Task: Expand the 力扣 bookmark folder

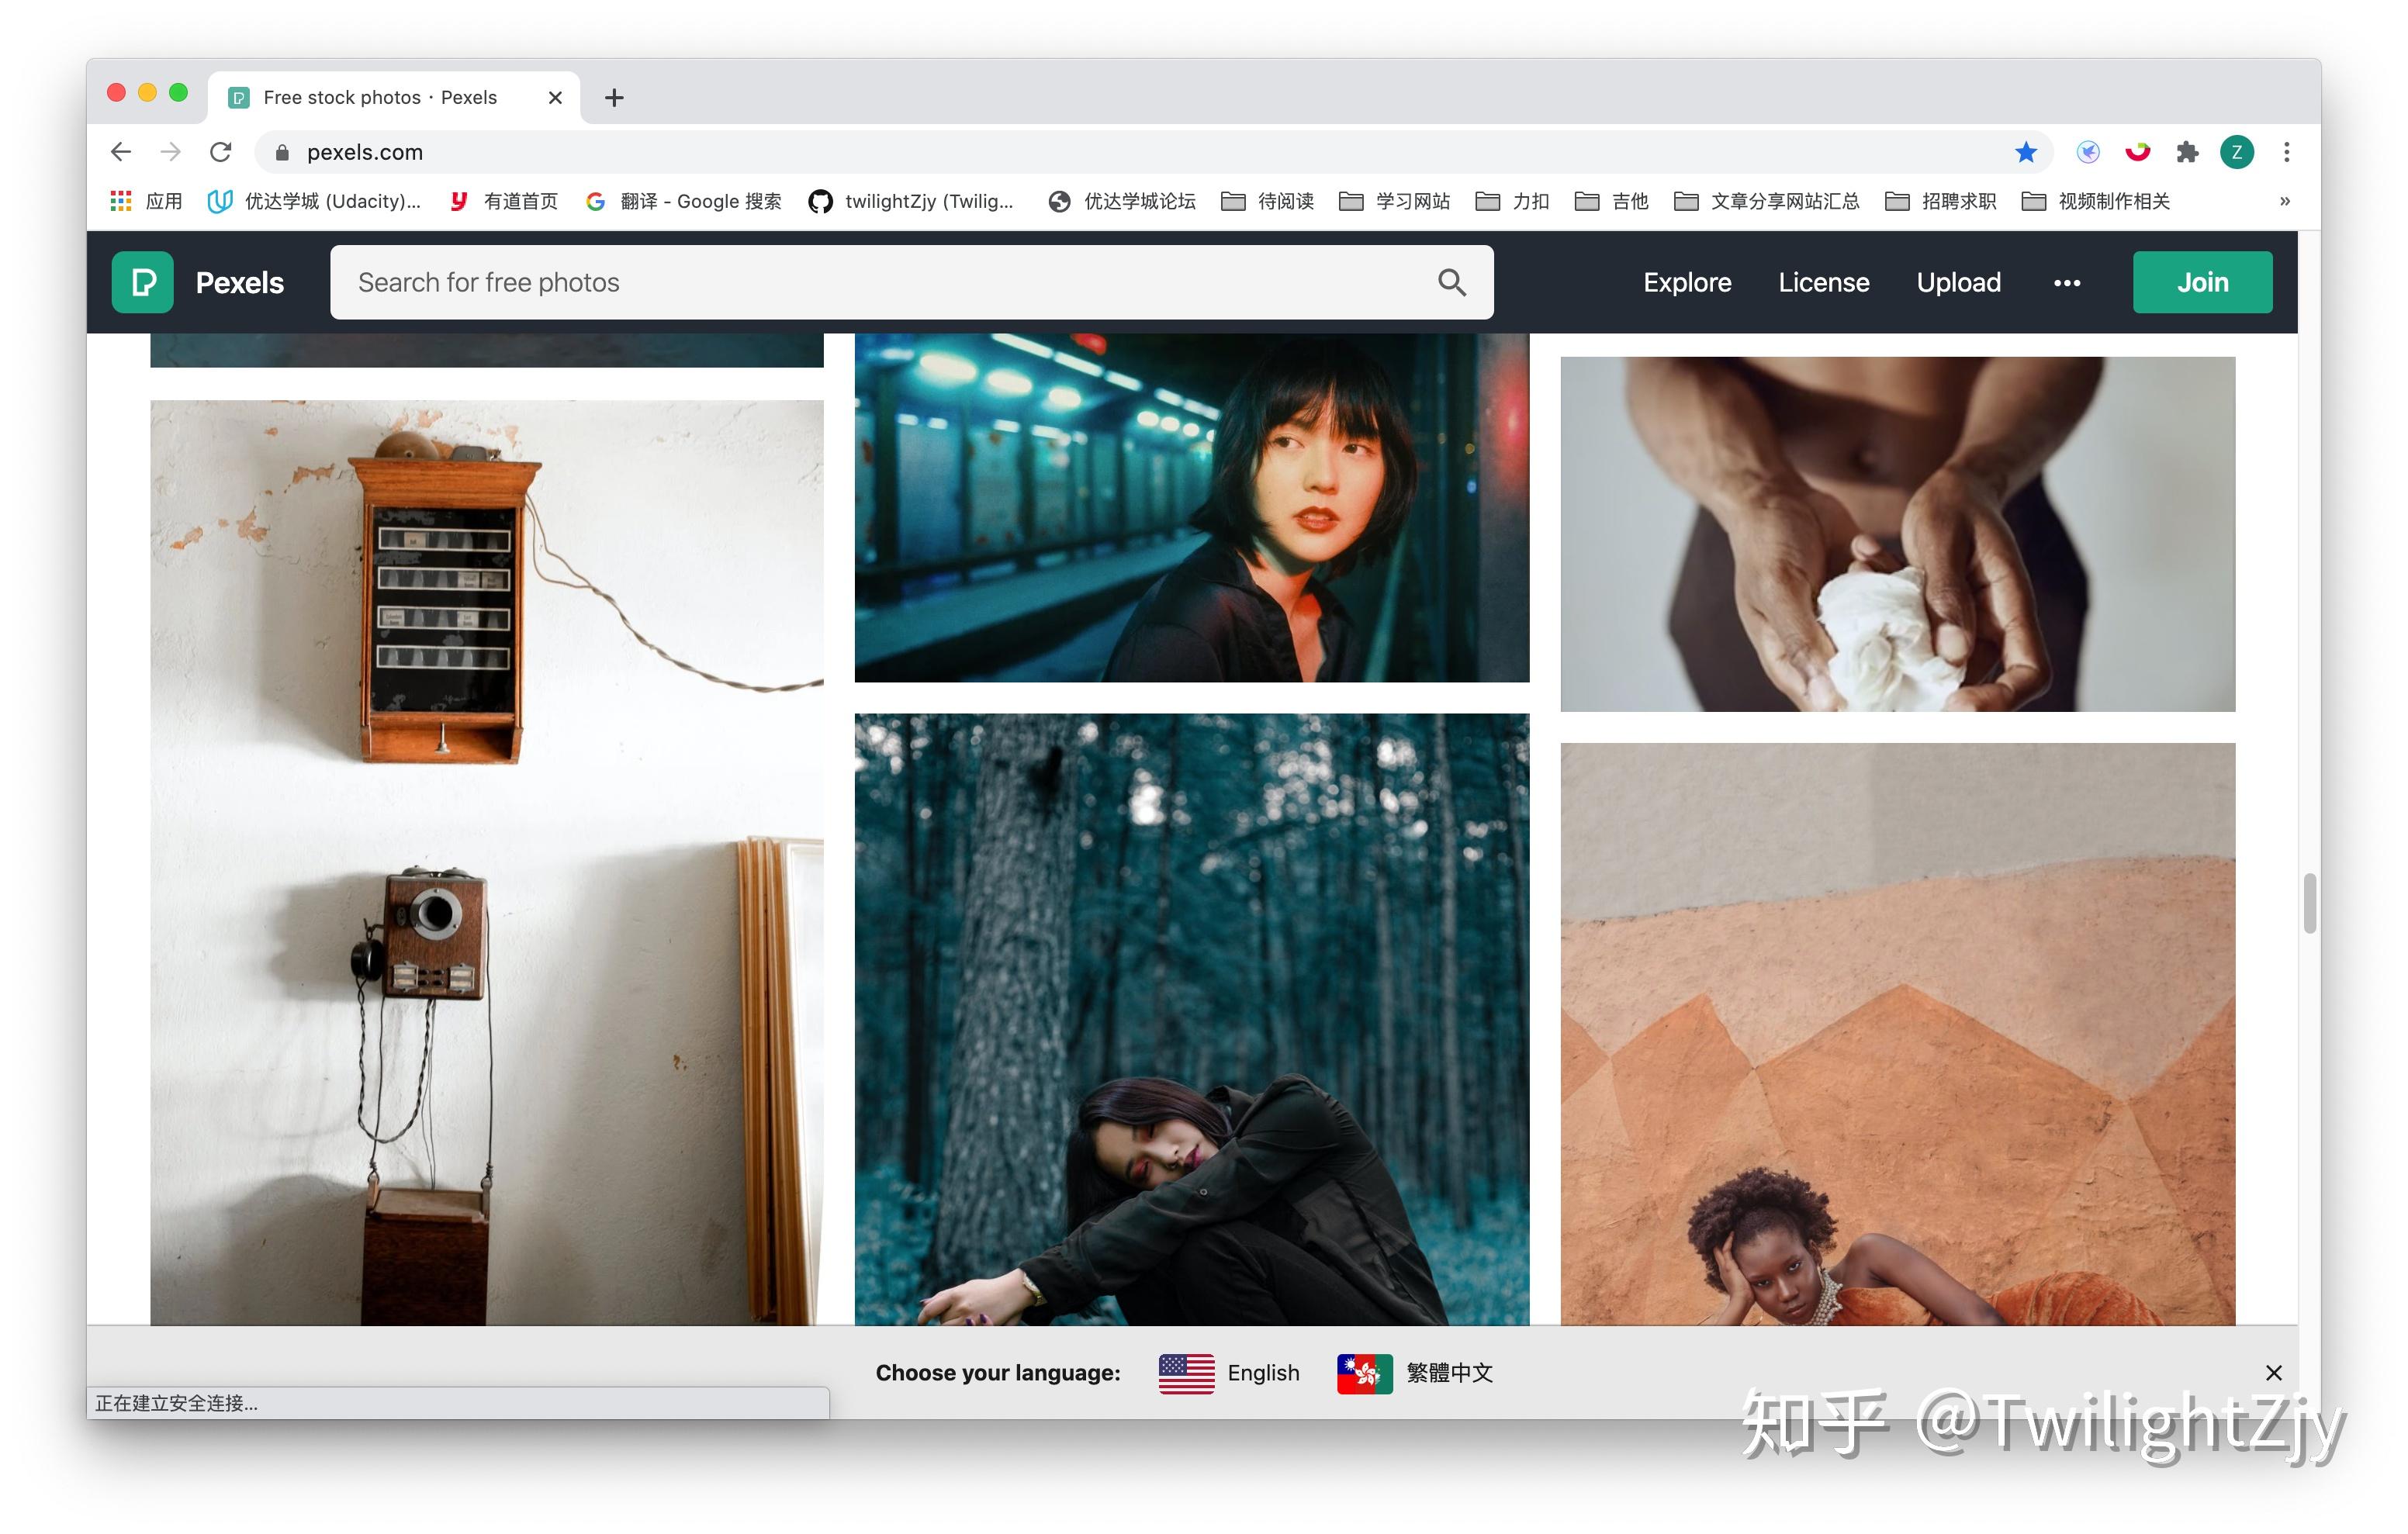Action: (1512, 201)
